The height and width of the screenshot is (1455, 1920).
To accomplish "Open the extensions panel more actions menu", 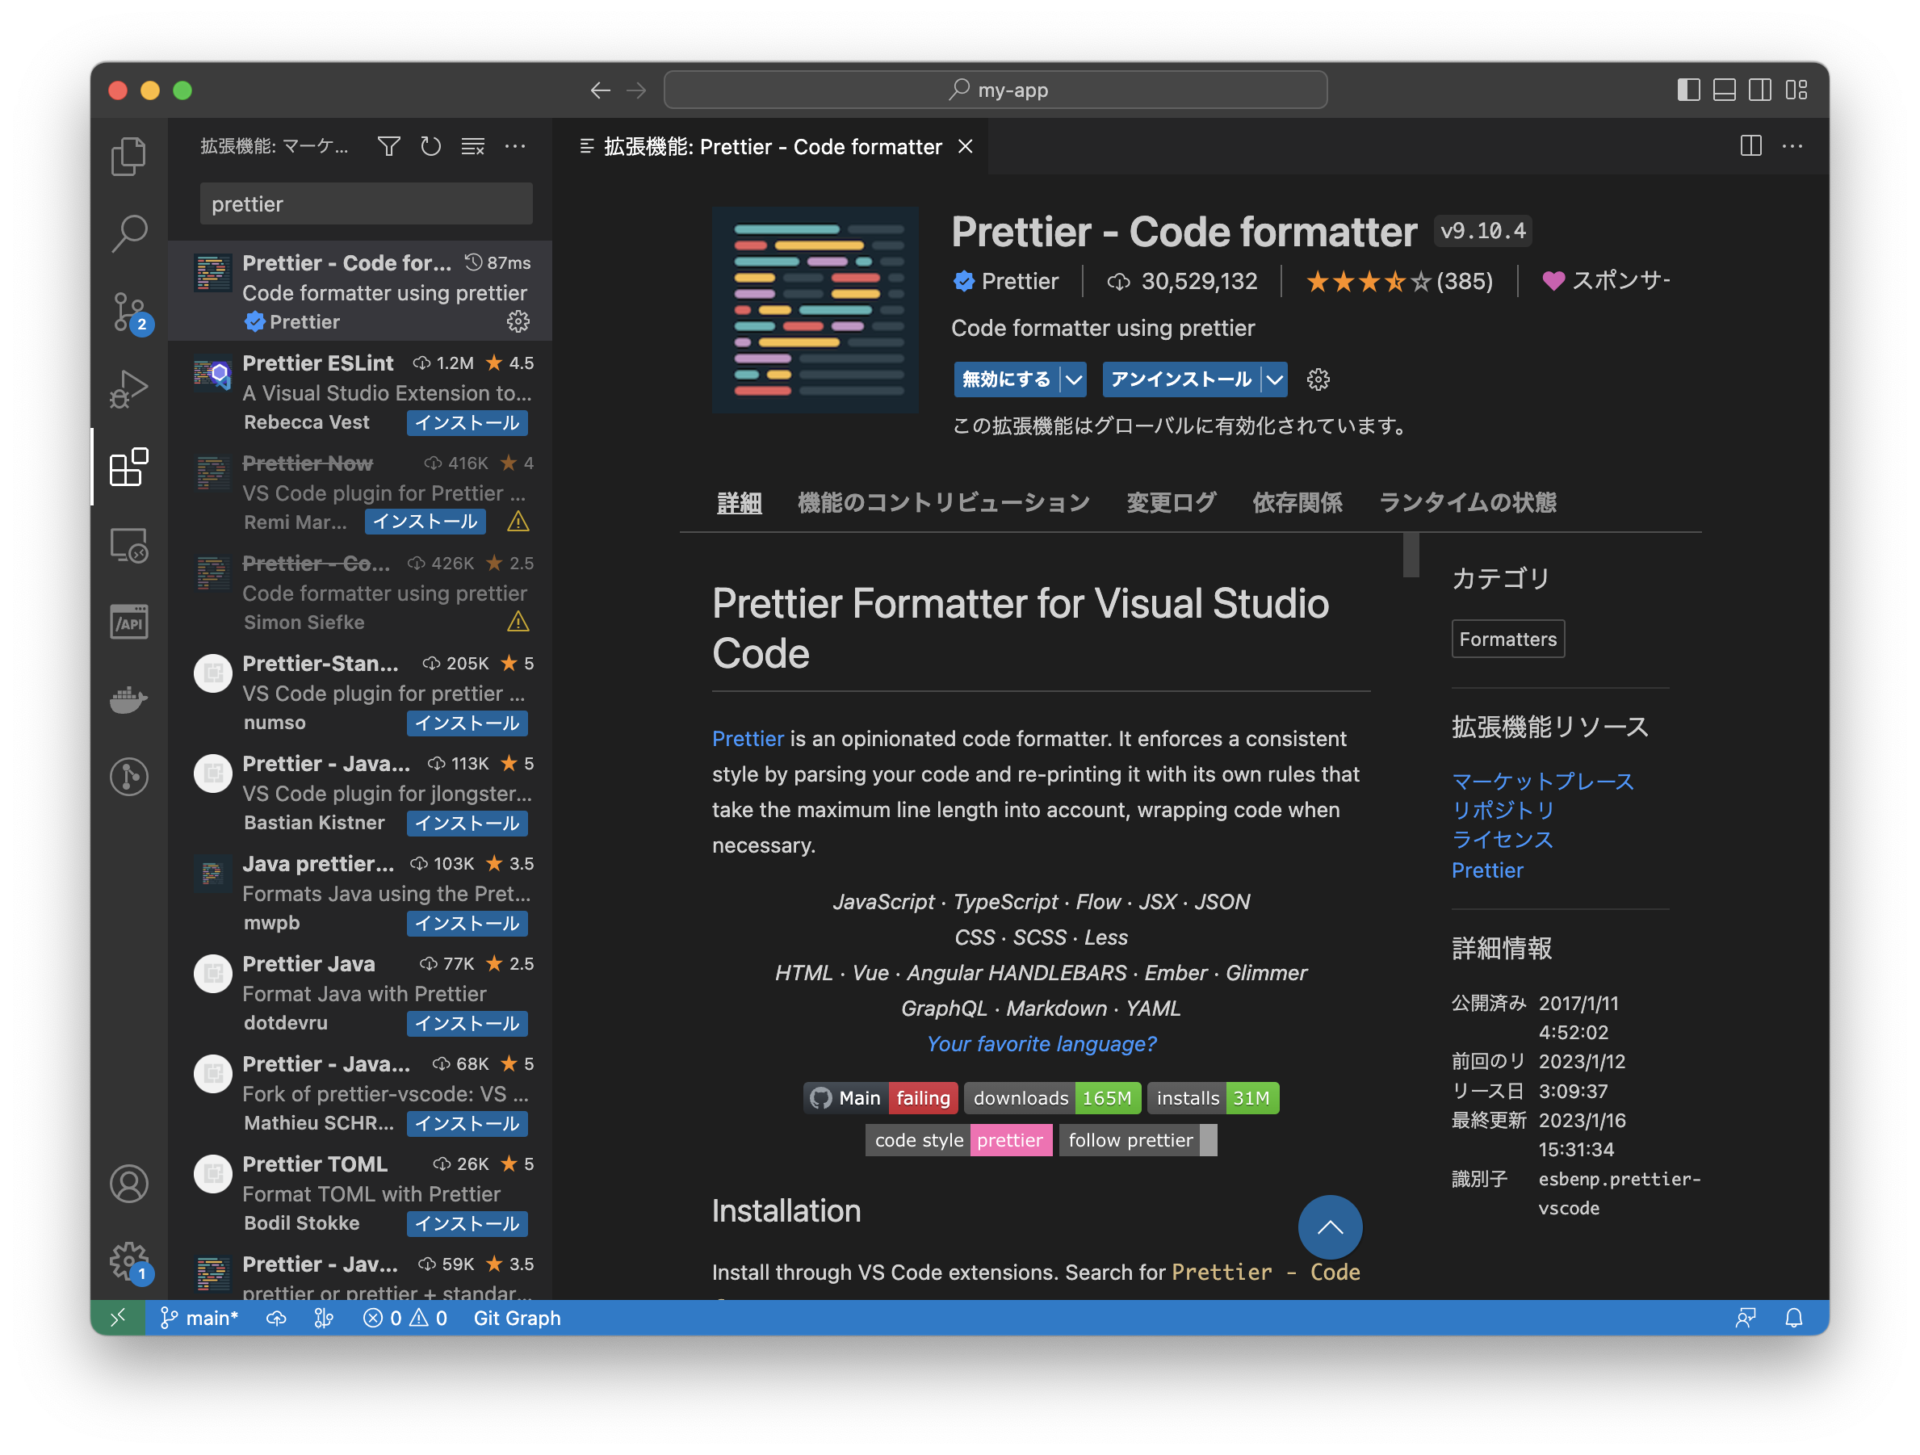I will [515, 146].
